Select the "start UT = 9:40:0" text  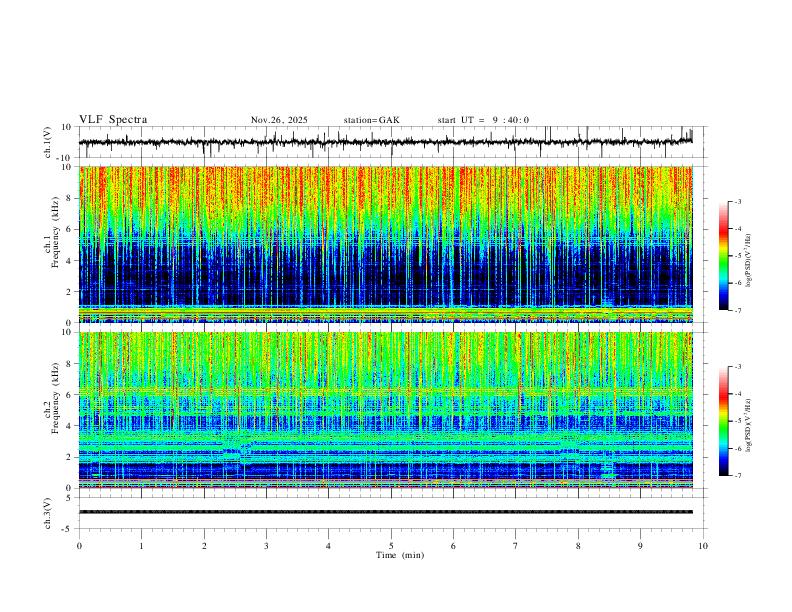[483, 120]
